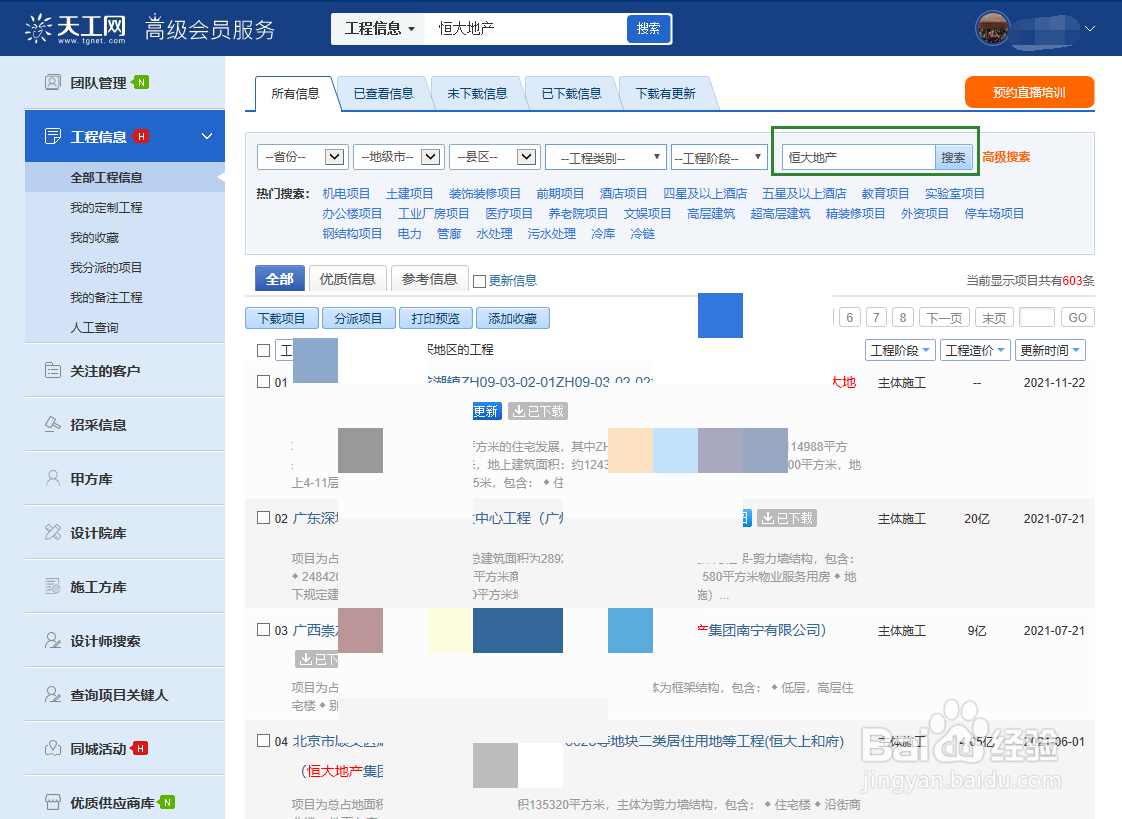Focus the header search input field

pyautogui.click(x=526, y=29)
